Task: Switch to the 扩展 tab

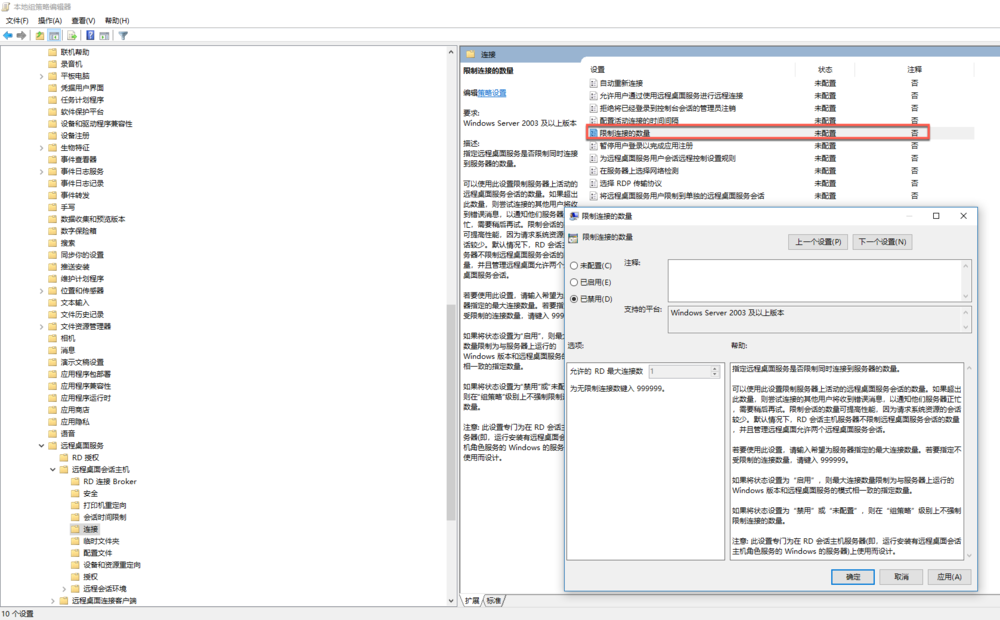Action: [472, 600]
